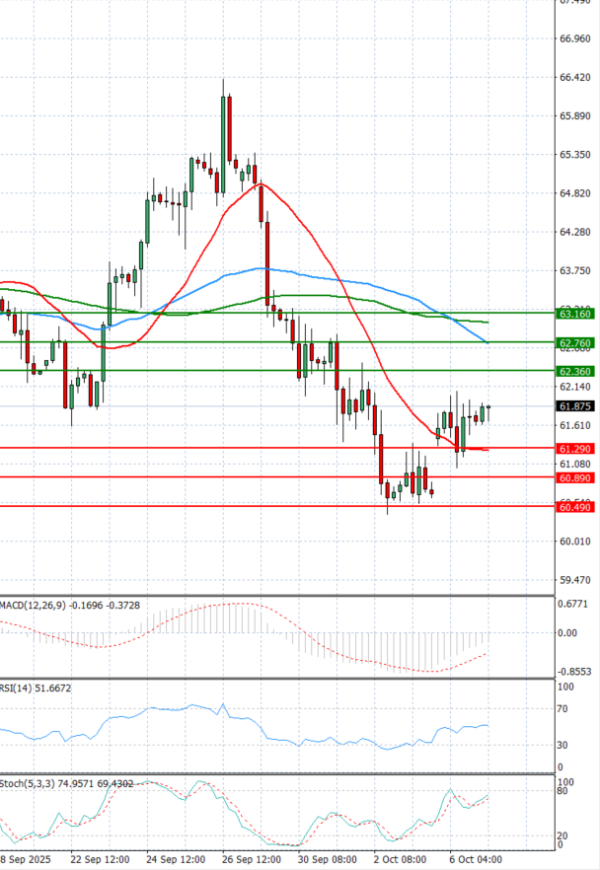Click the MACD(12,26,9) indicator title
This screenshot has width=600, height=870.
pos(32,606)
